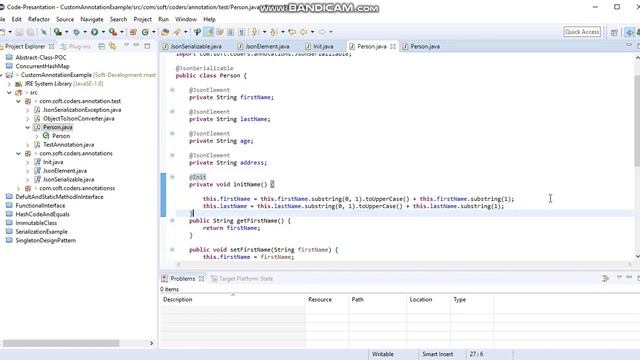Click the Back navigation yellow arrow
The image size is (640, 360).
click(303, 32)
